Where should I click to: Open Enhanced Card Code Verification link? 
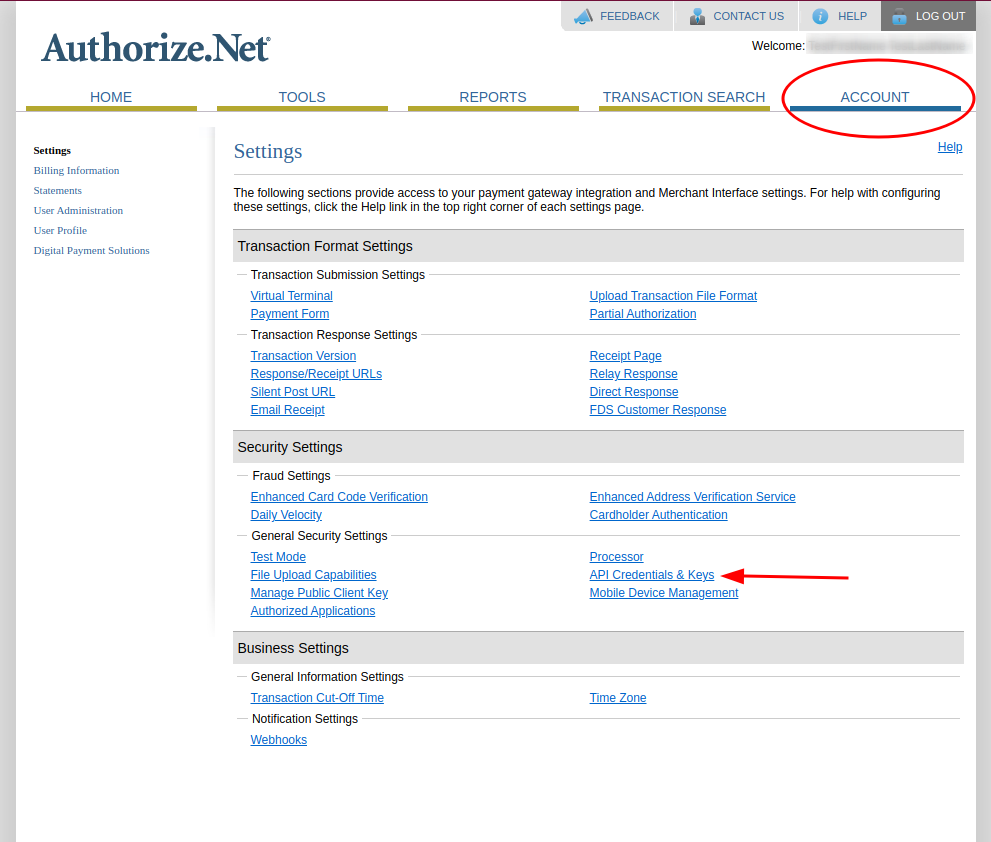click(x=339, y=497)
